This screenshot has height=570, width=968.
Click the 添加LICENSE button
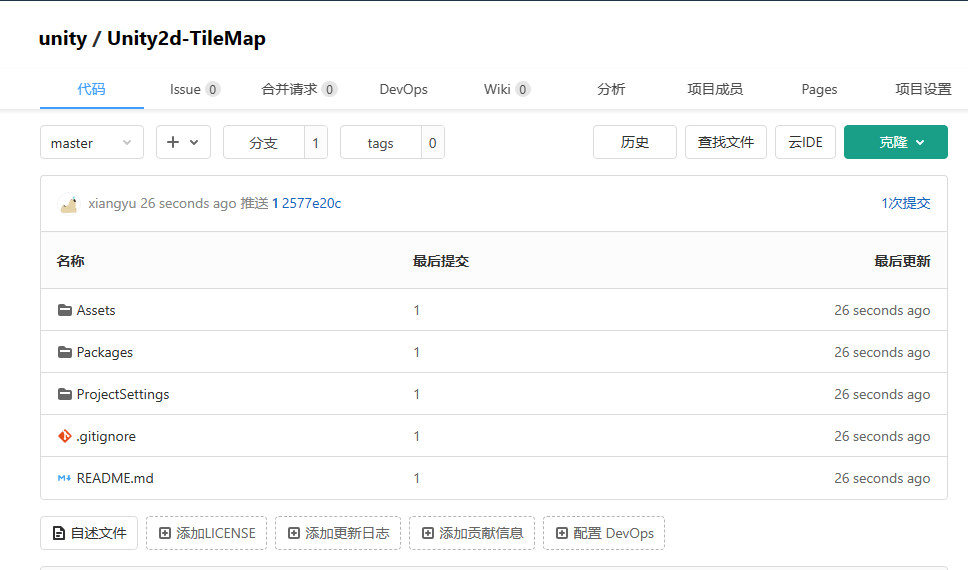coord(207,533)
